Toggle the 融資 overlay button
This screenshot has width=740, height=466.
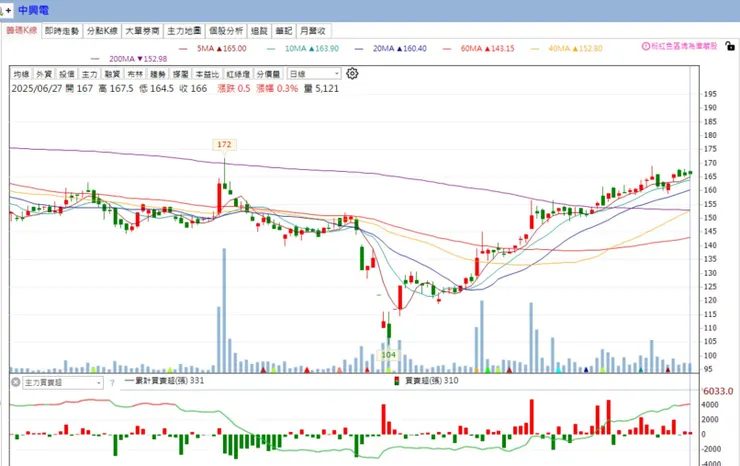tap(112, 74)
